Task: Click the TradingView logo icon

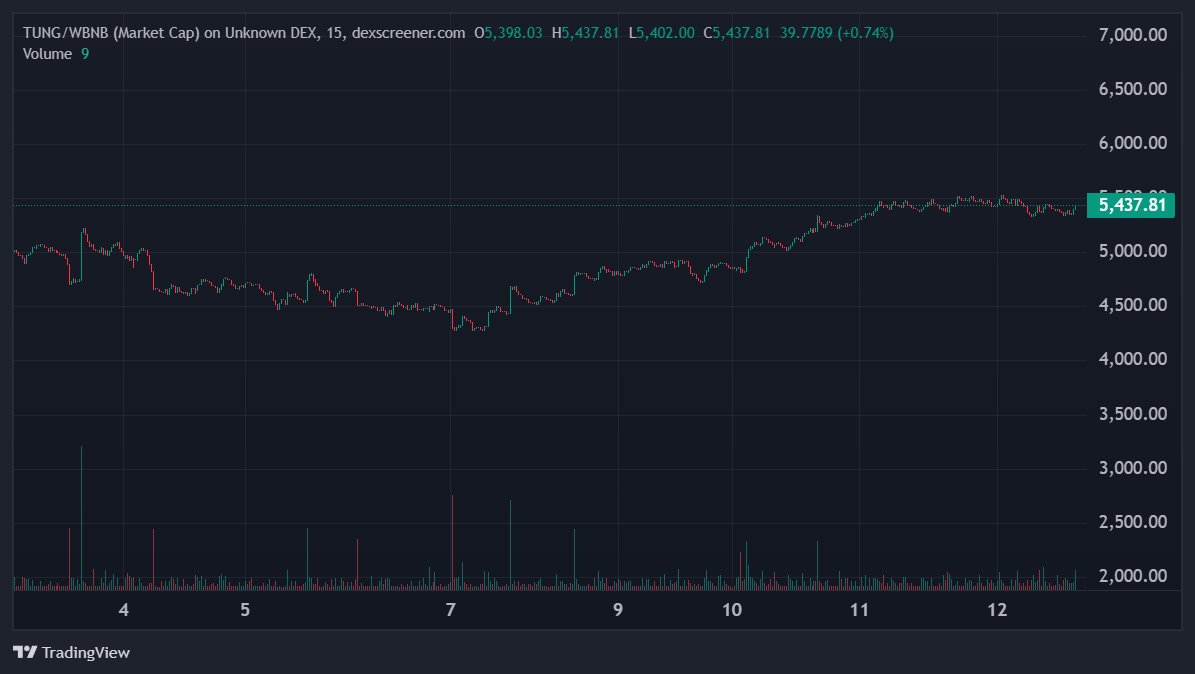Action: (x=25, y=653)
